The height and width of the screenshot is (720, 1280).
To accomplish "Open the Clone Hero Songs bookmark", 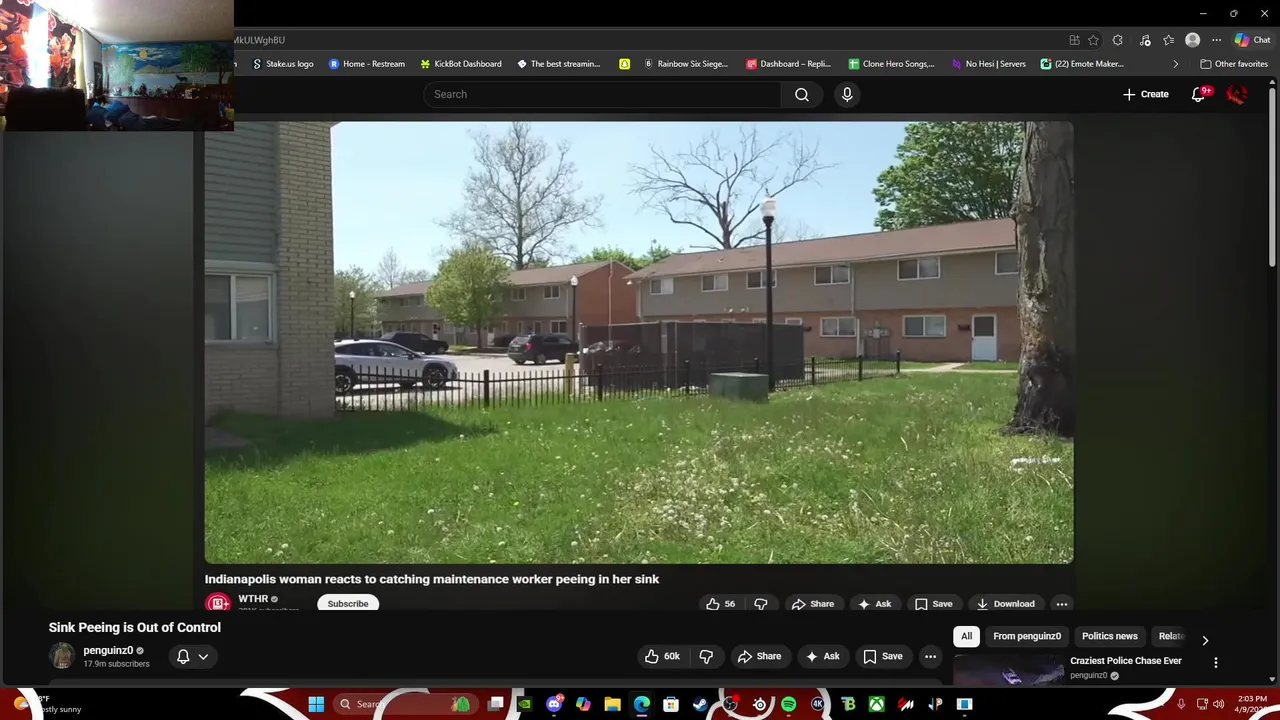I will click(x=891, y=64).
